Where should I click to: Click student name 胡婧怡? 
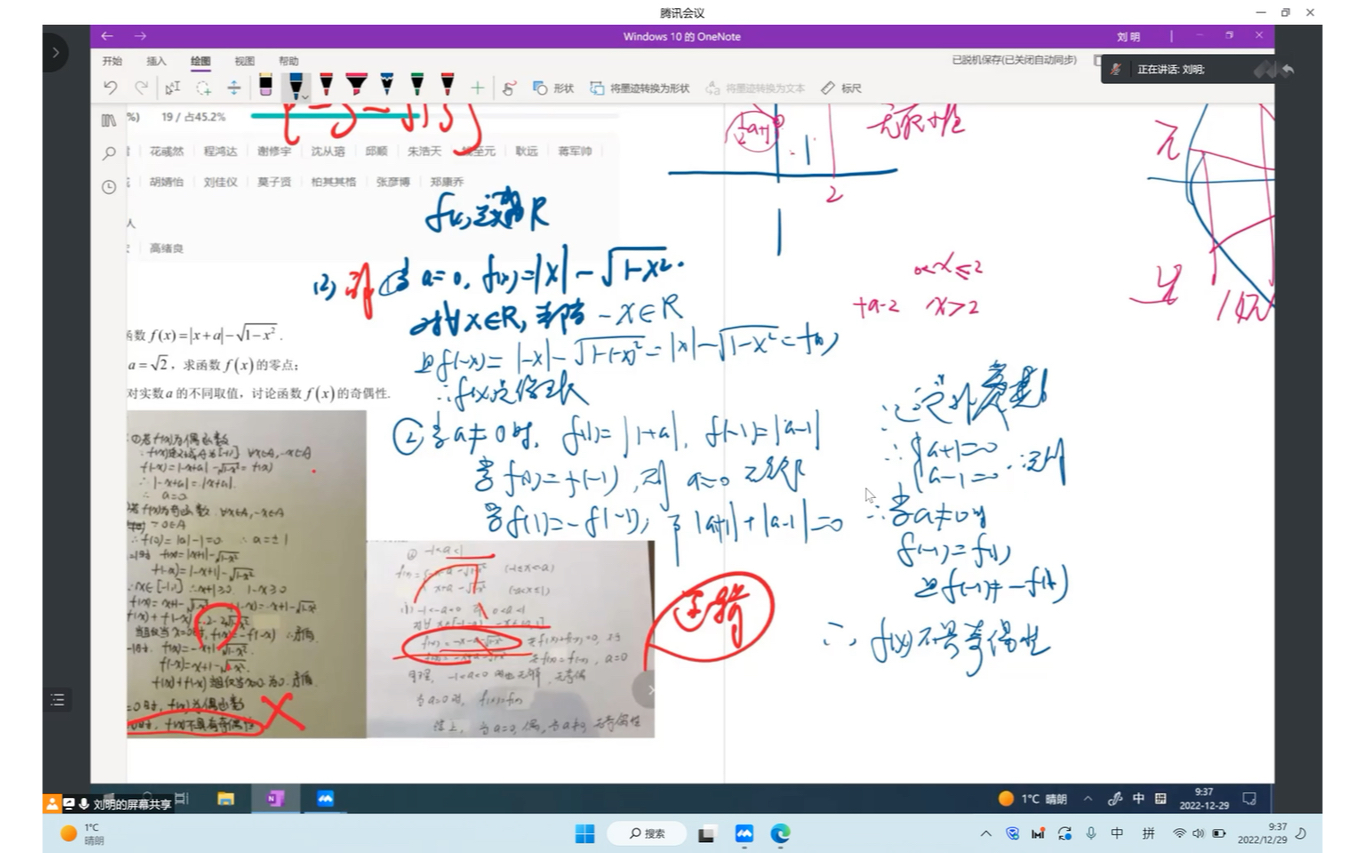pyautogui.click(x=167, y=182)
